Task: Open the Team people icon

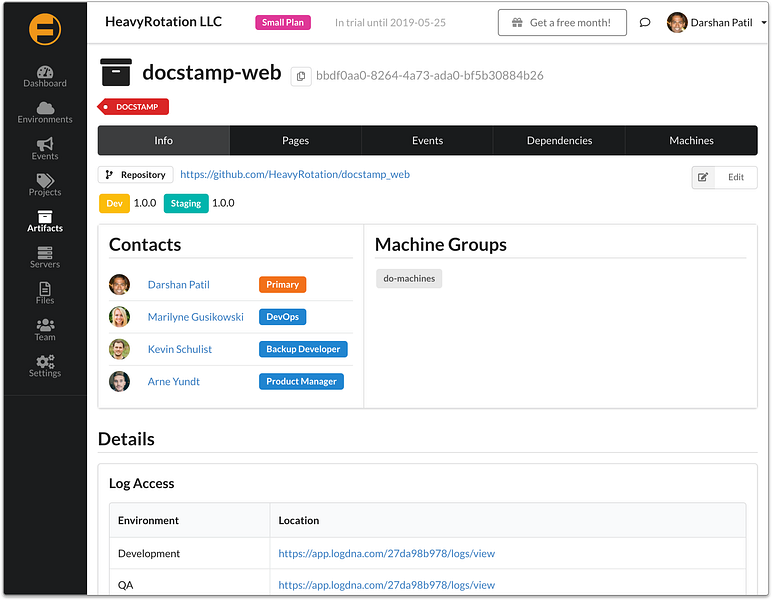Action: (x=45, y=325)
